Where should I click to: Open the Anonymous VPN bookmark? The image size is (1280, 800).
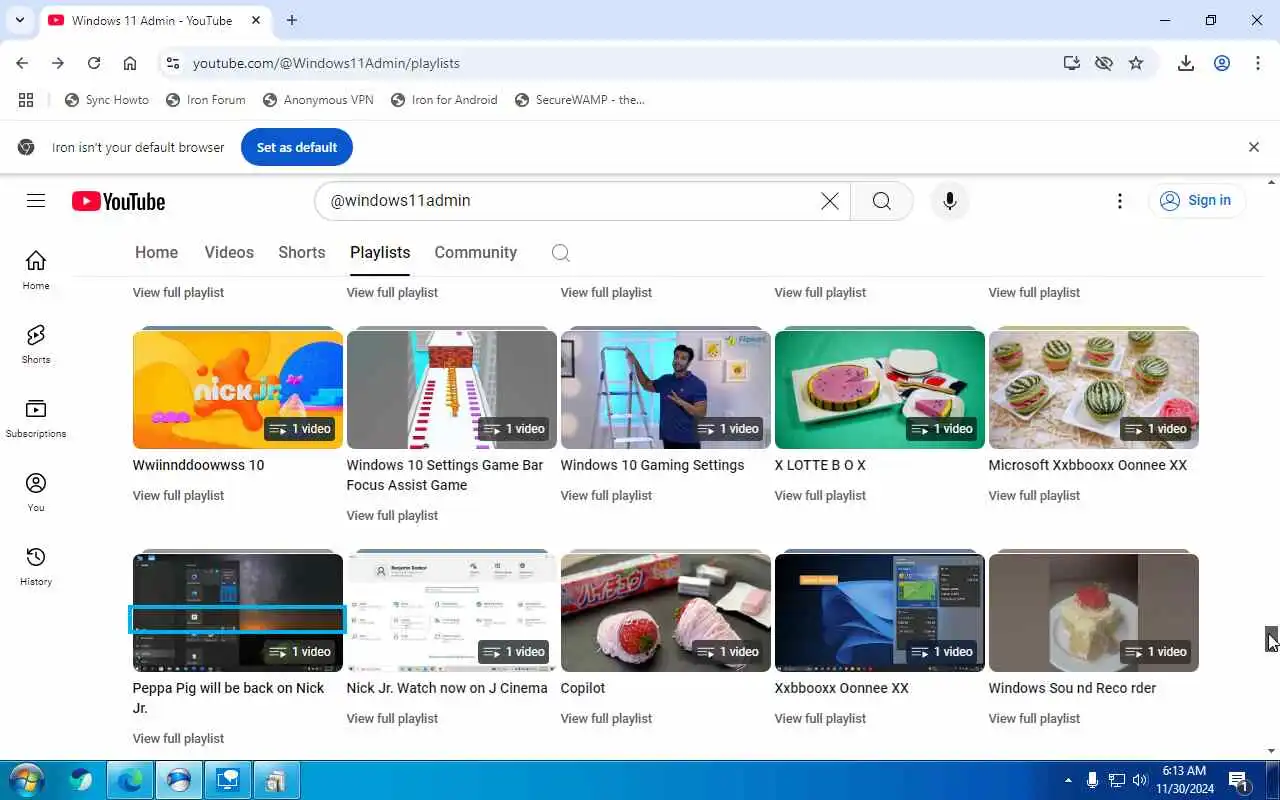point(318,100)
